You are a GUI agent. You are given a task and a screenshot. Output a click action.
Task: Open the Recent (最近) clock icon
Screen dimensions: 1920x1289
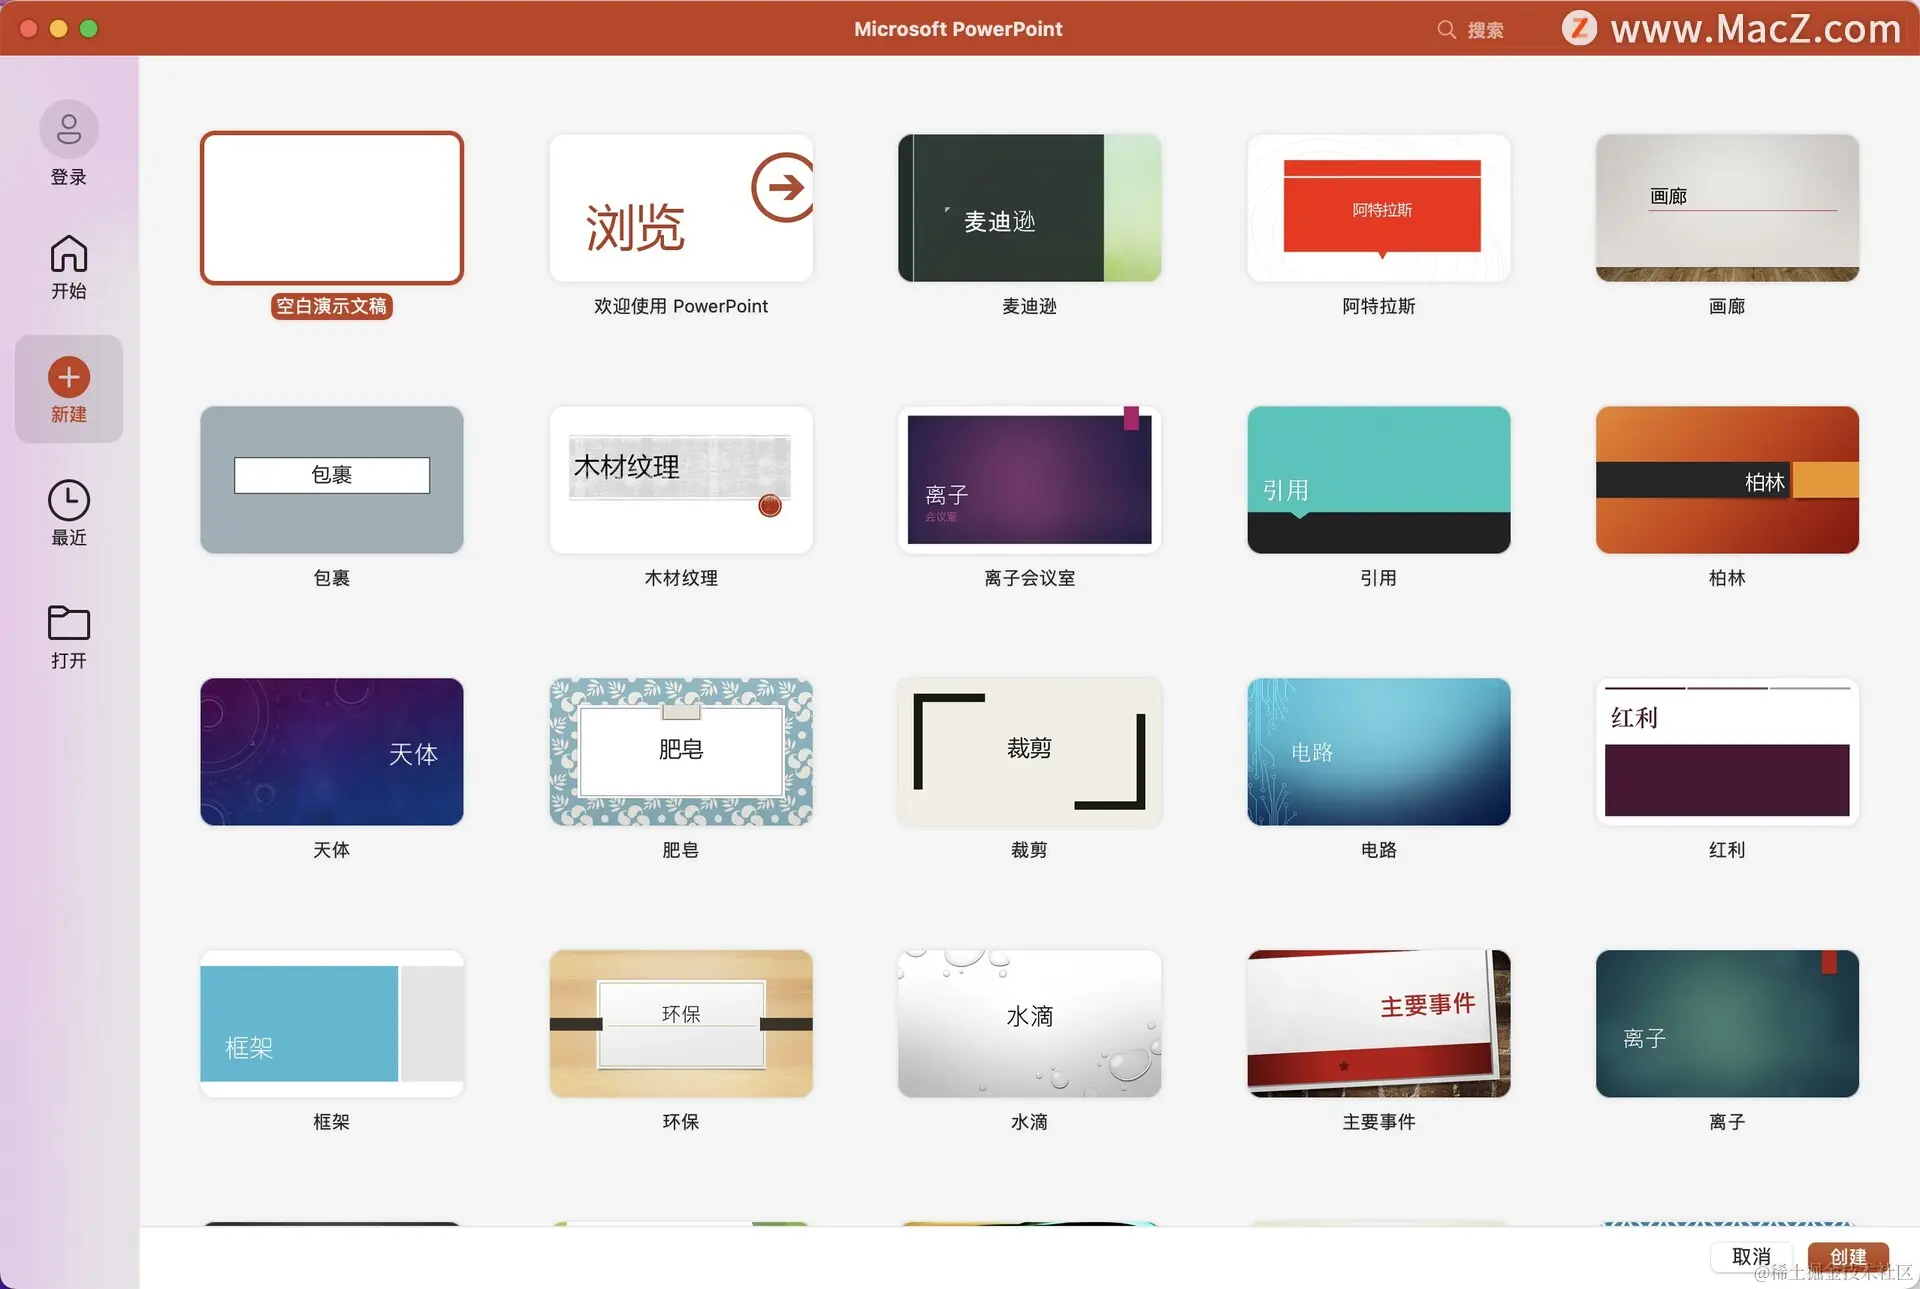(x=68, y=501)
